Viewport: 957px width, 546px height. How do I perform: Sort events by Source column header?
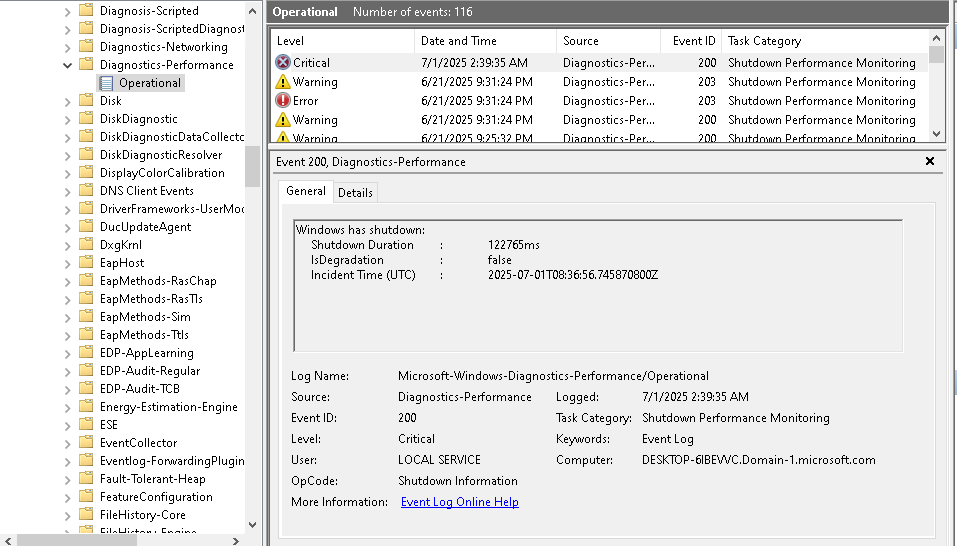pos(609,41)
